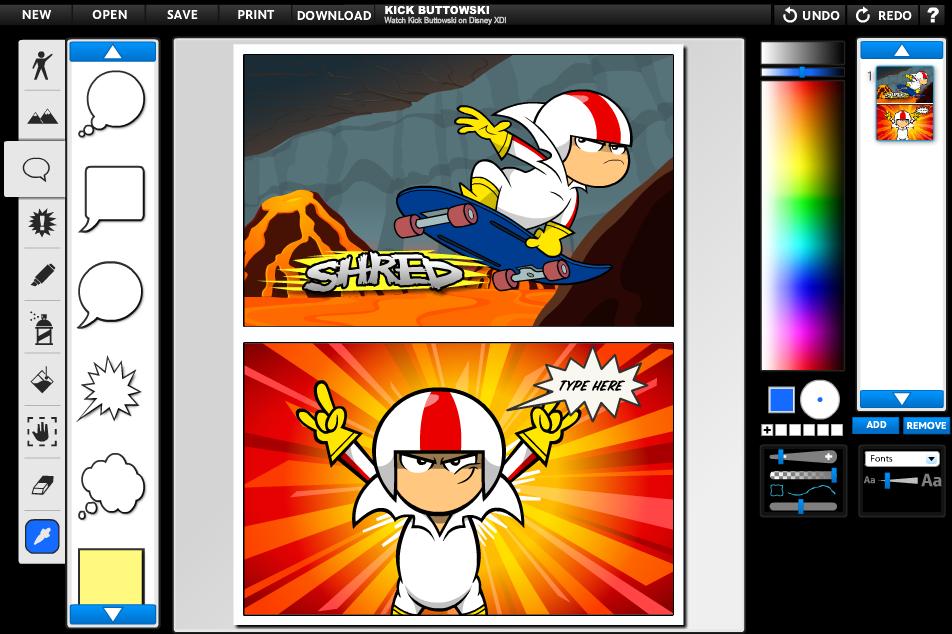Click the wavy line edge style icon
This screenshot has width=952, height=634.
(812, 489)
